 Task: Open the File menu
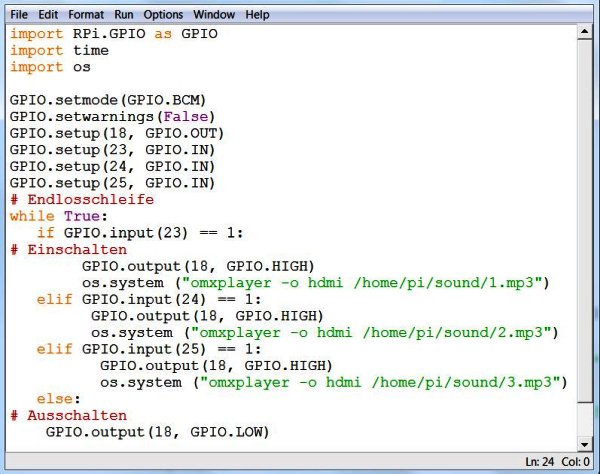coord(19,15)
